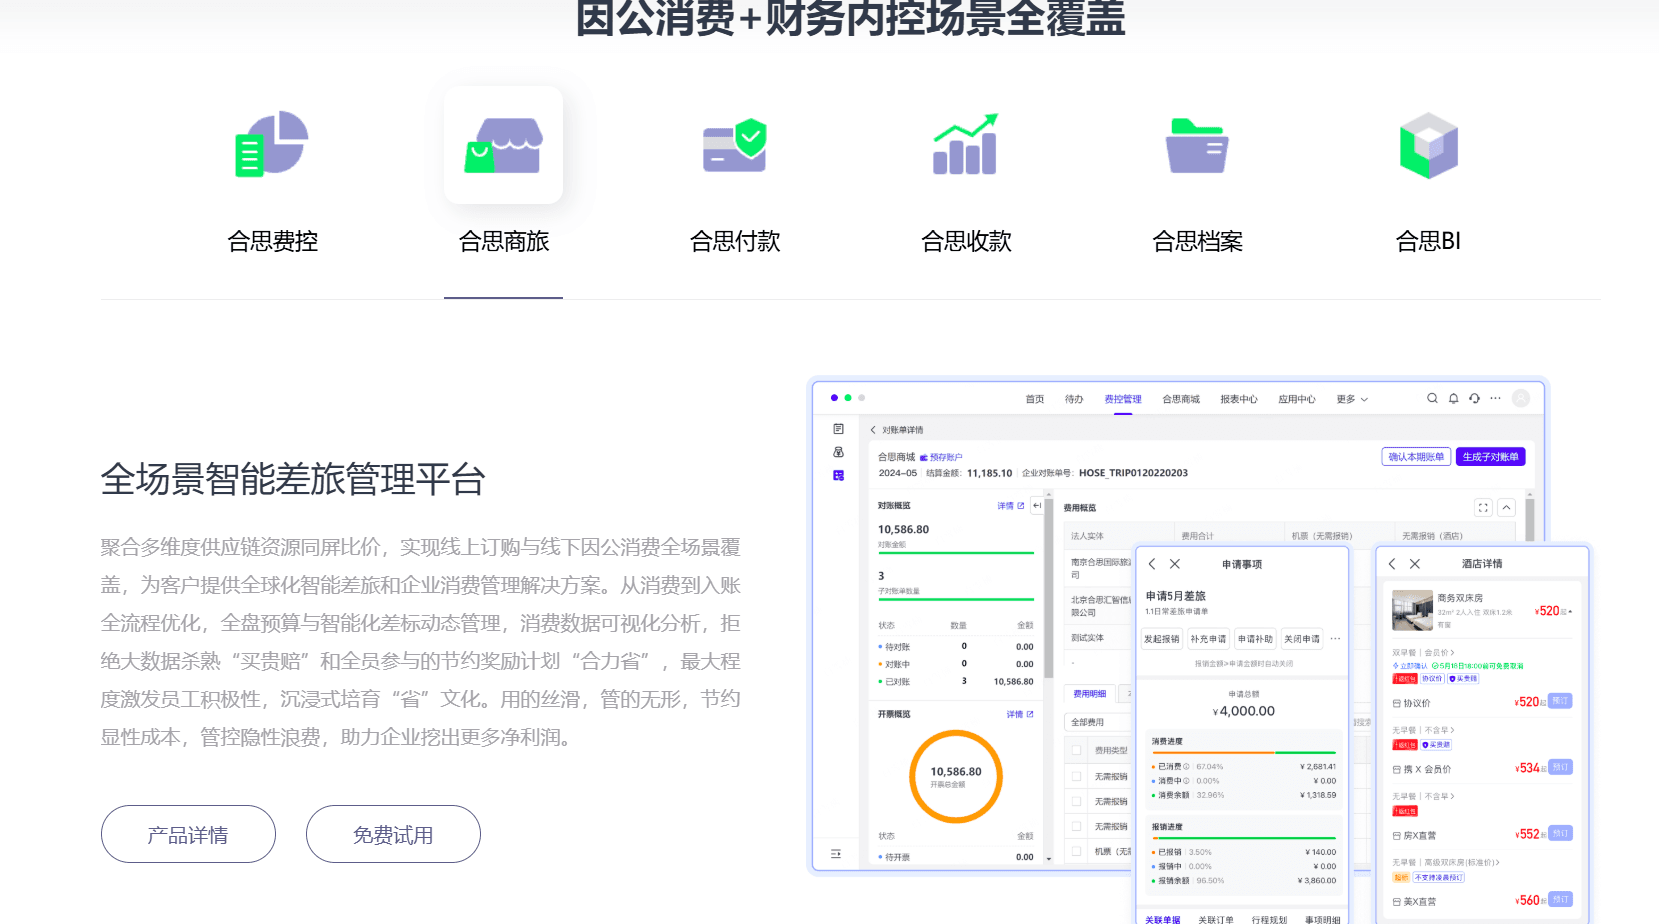Go back using the arrow beside 对账单详情
This screenshot has width=1659, height=924.
[872, 430]
